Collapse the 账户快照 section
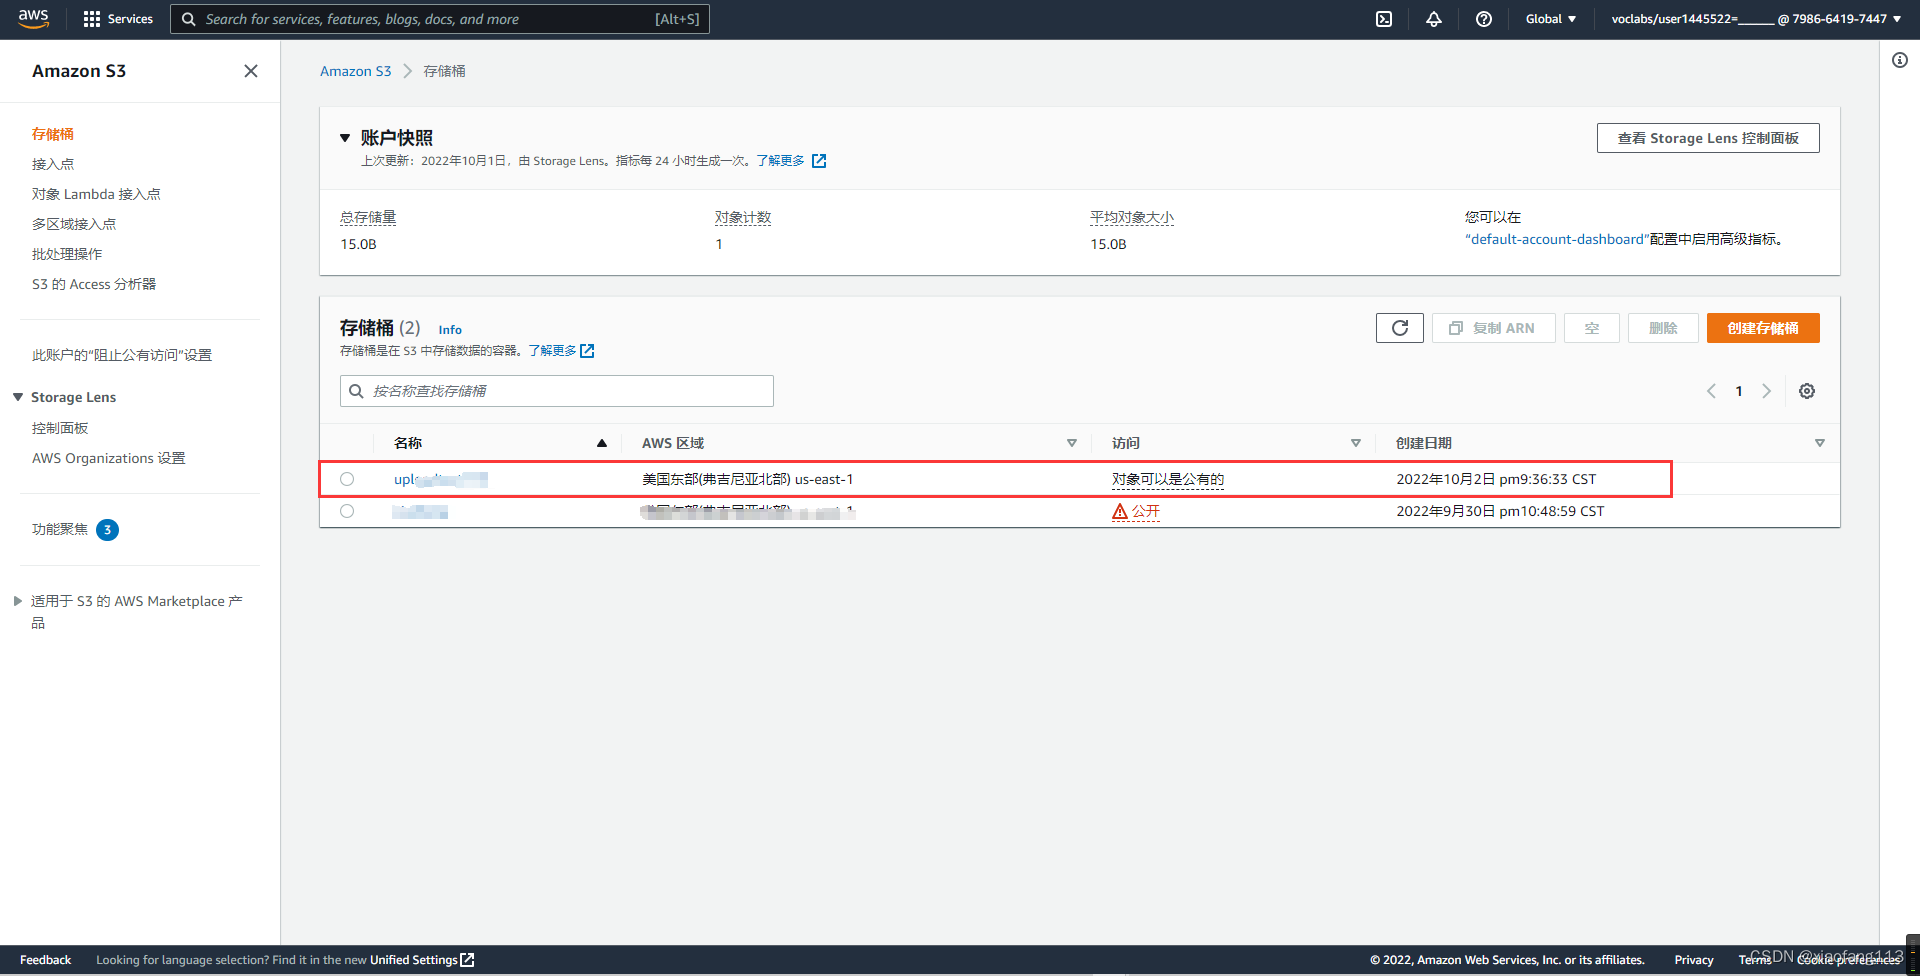This screenshot has width=1920, height=976. pos(345,138)
